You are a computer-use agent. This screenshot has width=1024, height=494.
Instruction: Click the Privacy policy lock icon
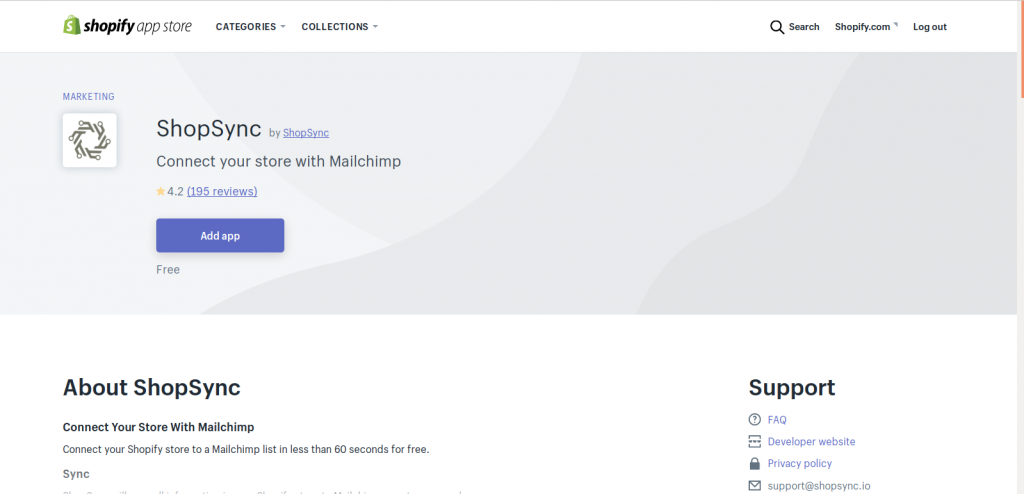tap(755, 463)
